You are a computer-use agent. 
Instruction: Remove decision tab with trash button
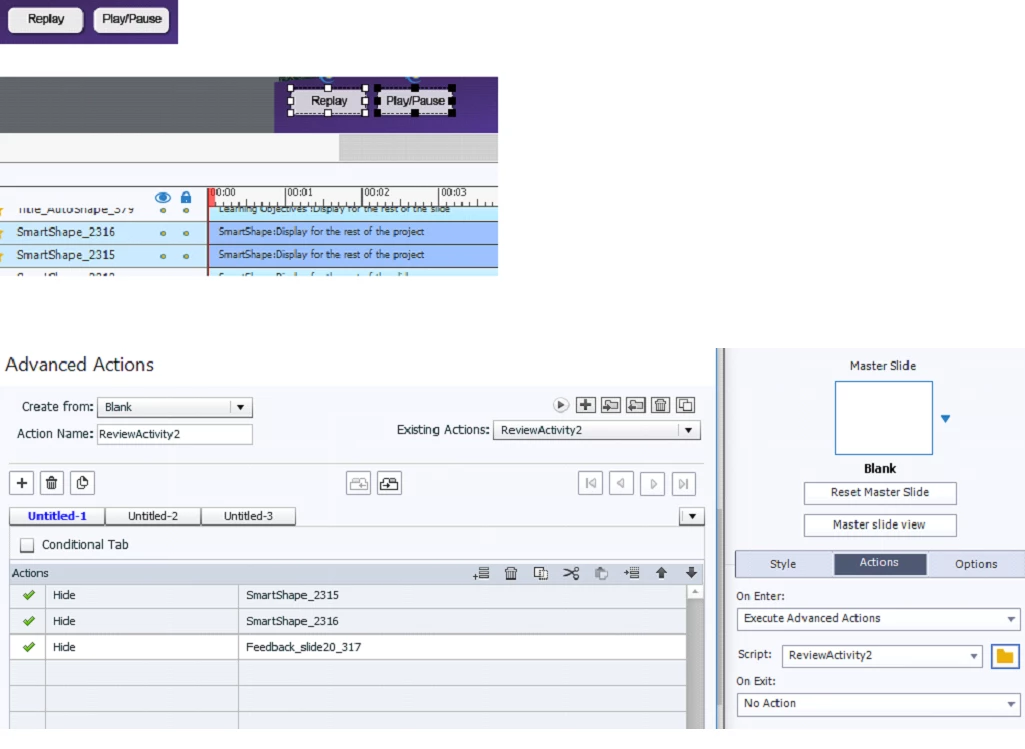tap(52, 483)
